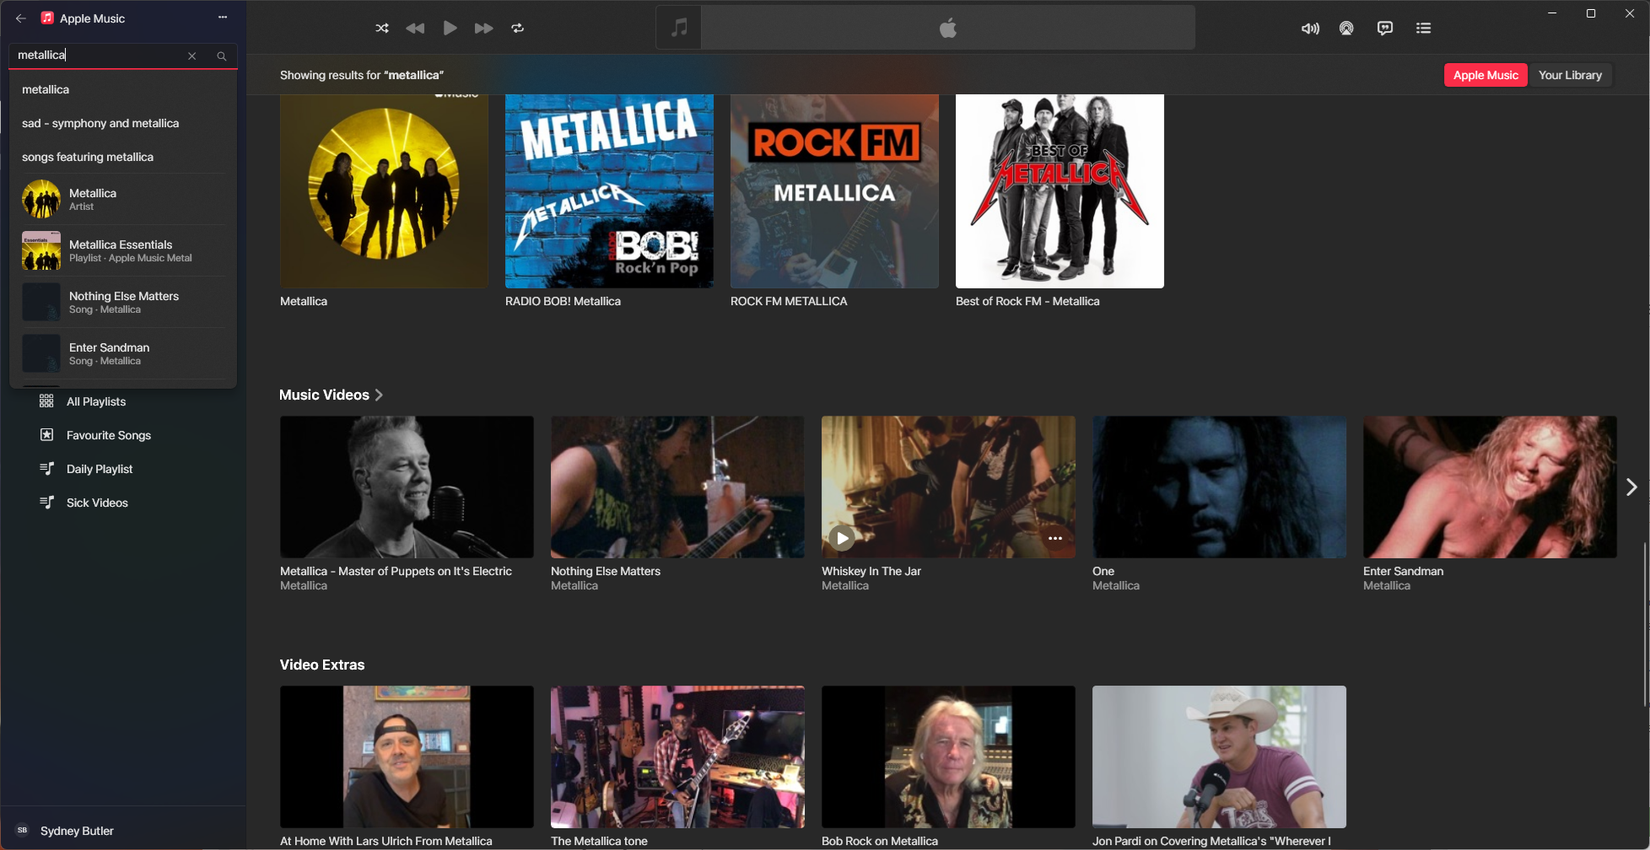Open the Enter Sandman music video thumbnail
Screen dimensions: 1650x850
click(1489, 487)
